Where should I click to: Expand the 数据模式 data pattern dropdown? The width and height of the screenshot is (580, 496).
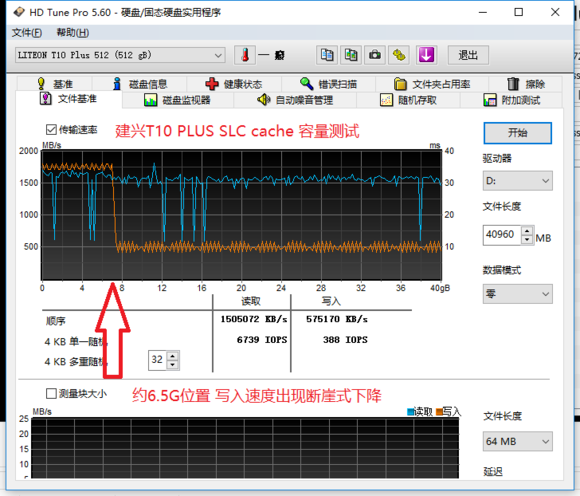click(x=517, y=294)
